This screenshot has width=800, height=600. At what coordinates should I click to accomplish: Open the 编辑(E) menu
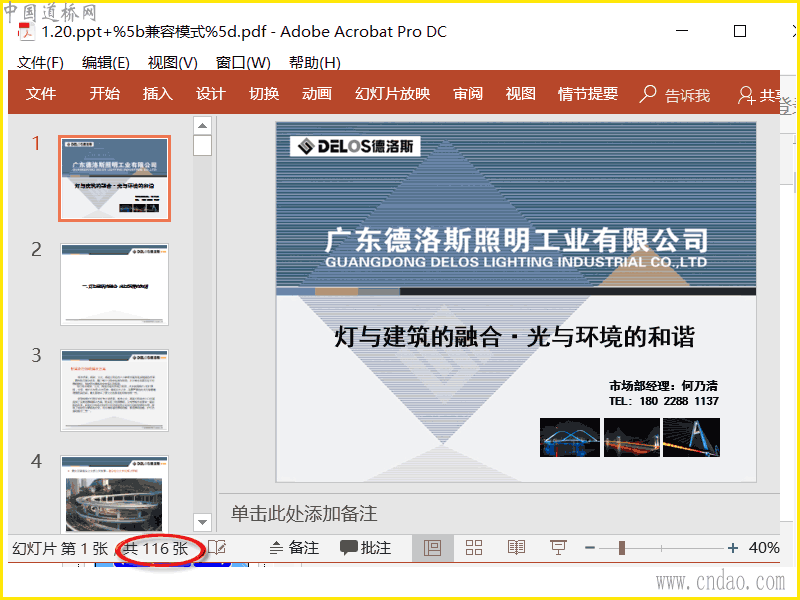point(106,62)
